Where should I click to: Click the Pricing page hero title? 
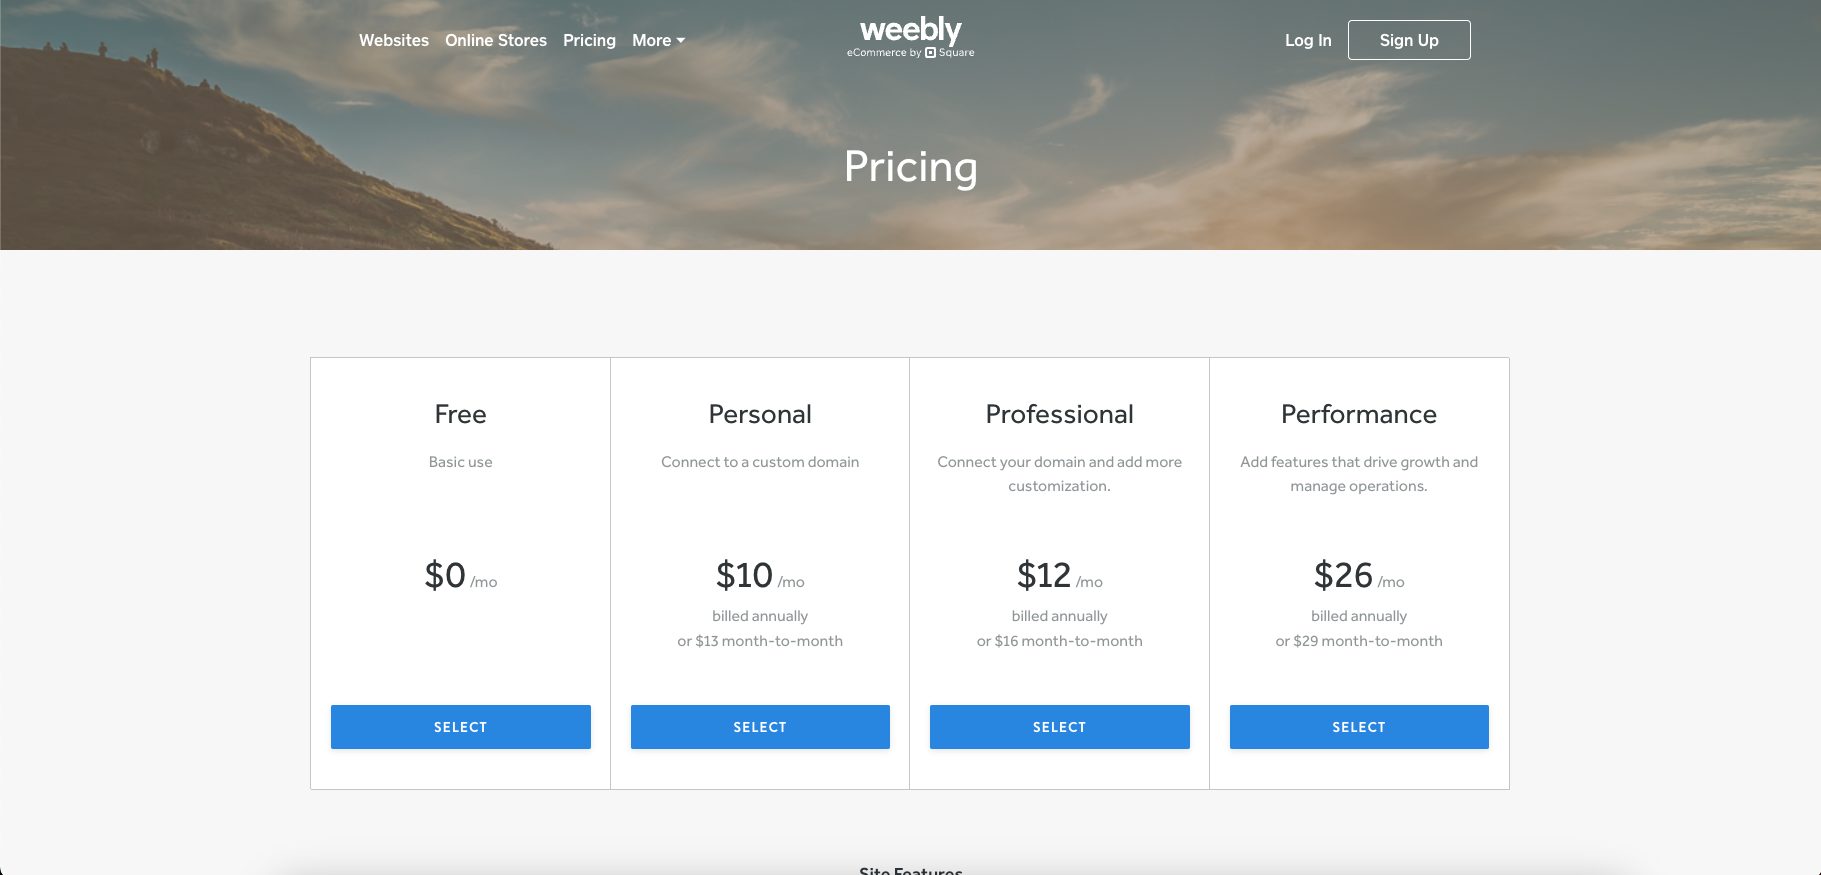[911, 168]
